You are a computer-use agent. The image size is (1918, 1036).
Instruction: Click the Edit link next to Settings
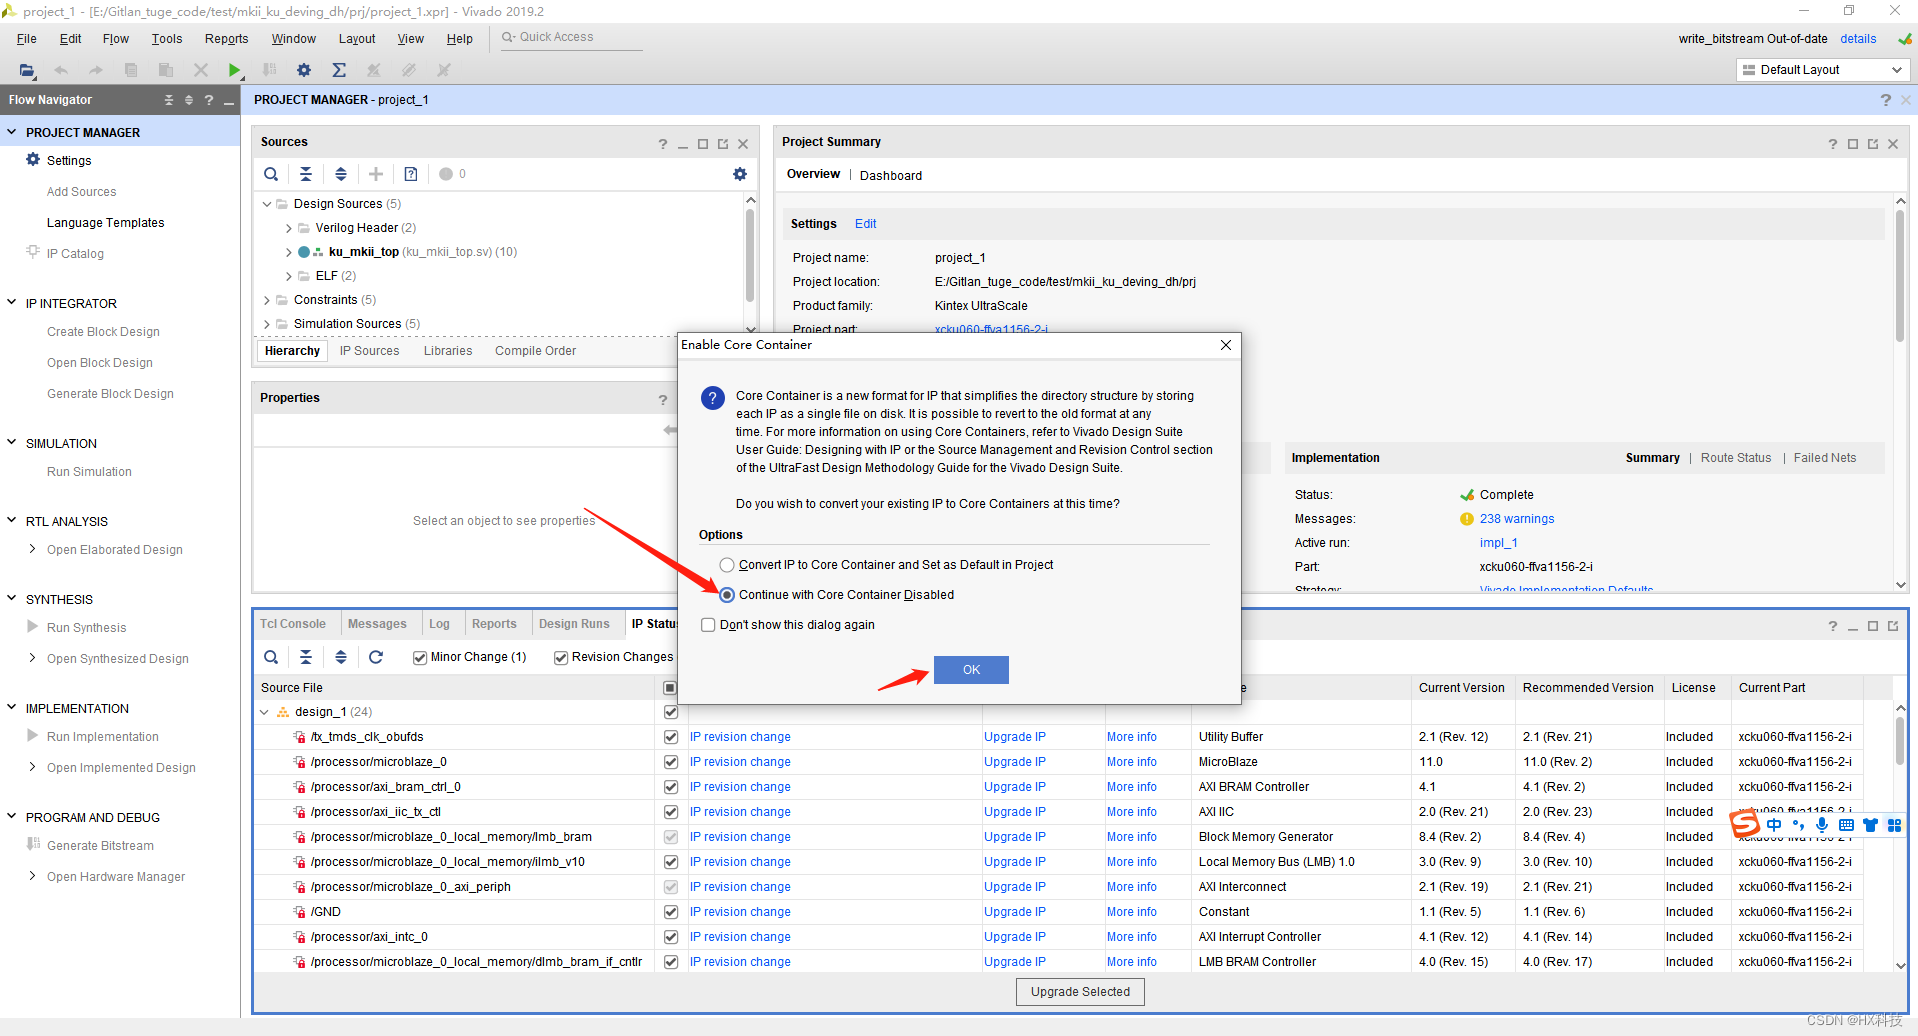[865, 224]
